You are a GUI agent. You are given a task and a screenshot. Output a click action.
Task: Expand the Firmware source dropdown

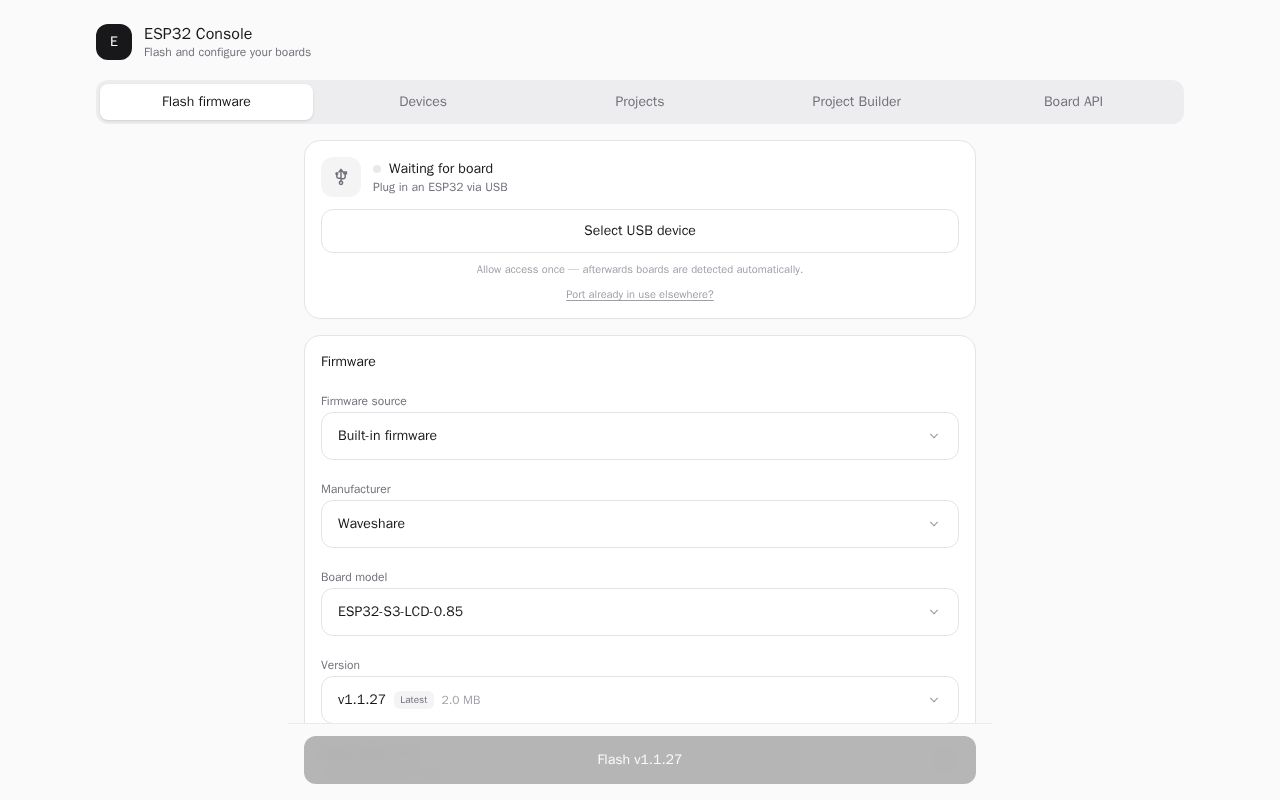pos(640,436)
